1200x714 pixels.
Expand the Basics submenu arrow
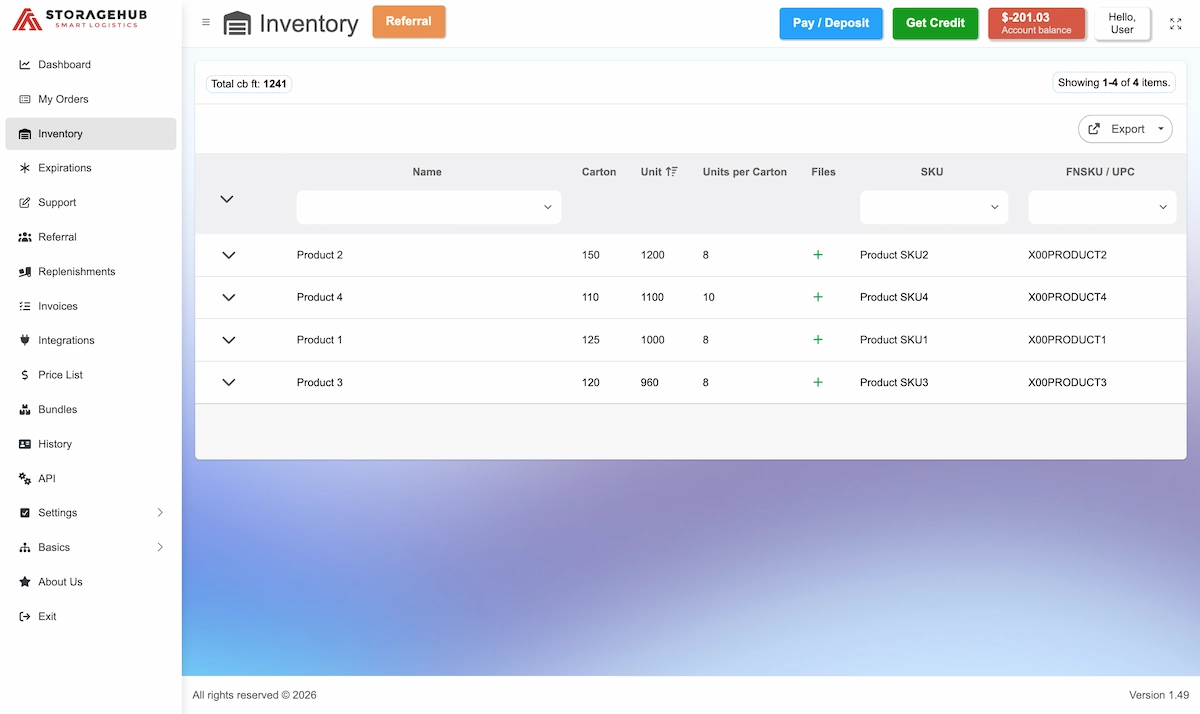tap(160, 548)
